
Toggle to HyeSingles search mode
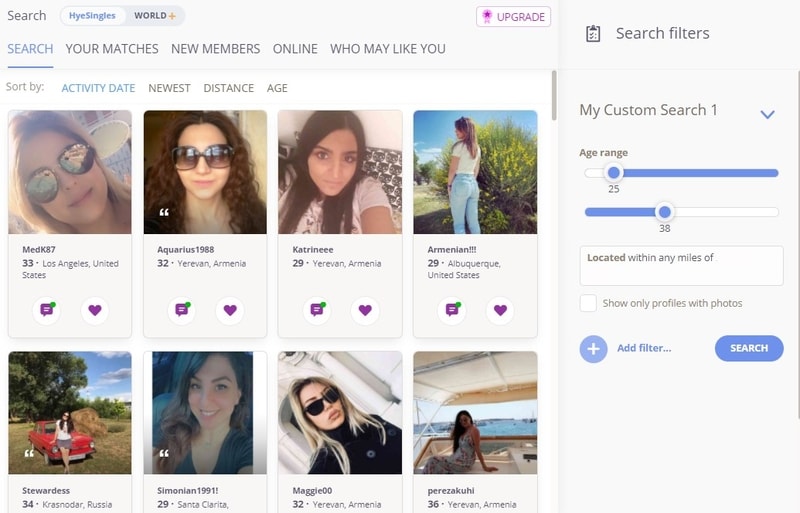(x=92, y=16)
